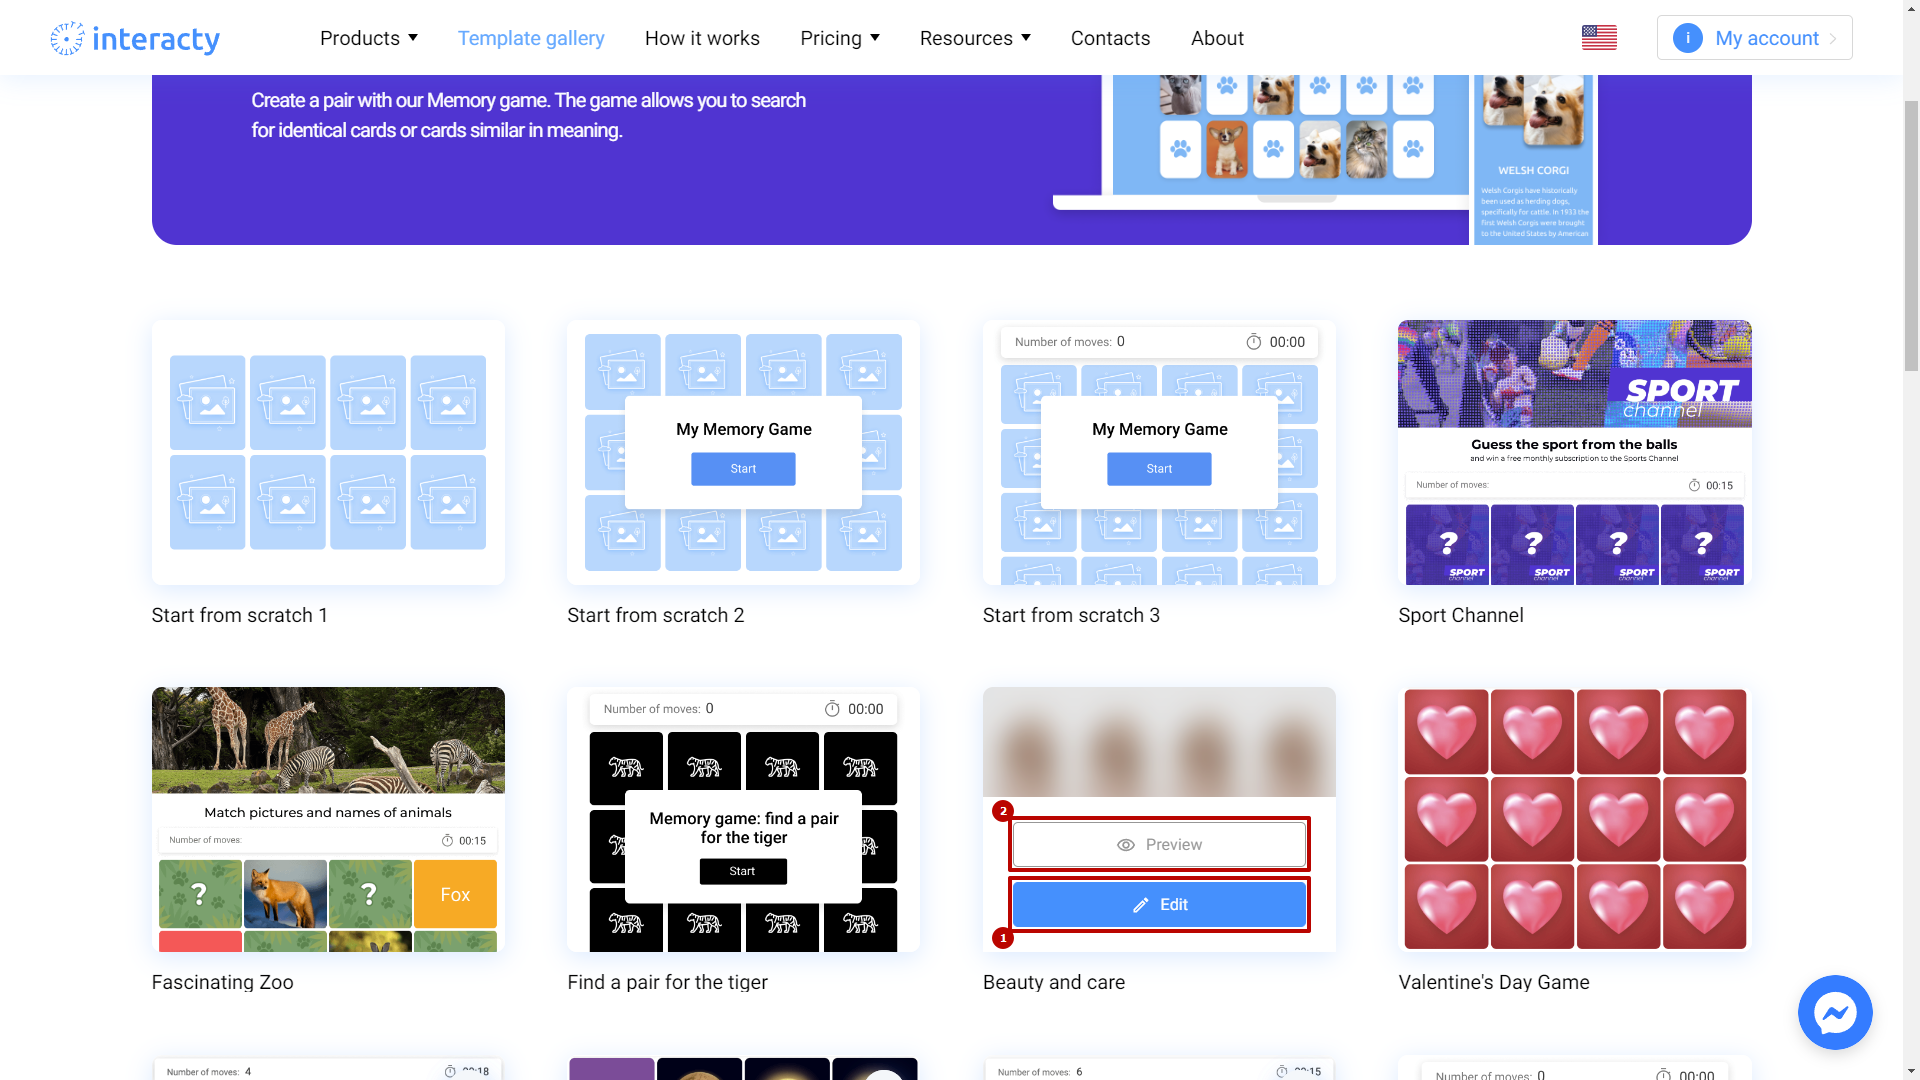
Task: Click the US flag language icon
Action: tap(1600, 37)
